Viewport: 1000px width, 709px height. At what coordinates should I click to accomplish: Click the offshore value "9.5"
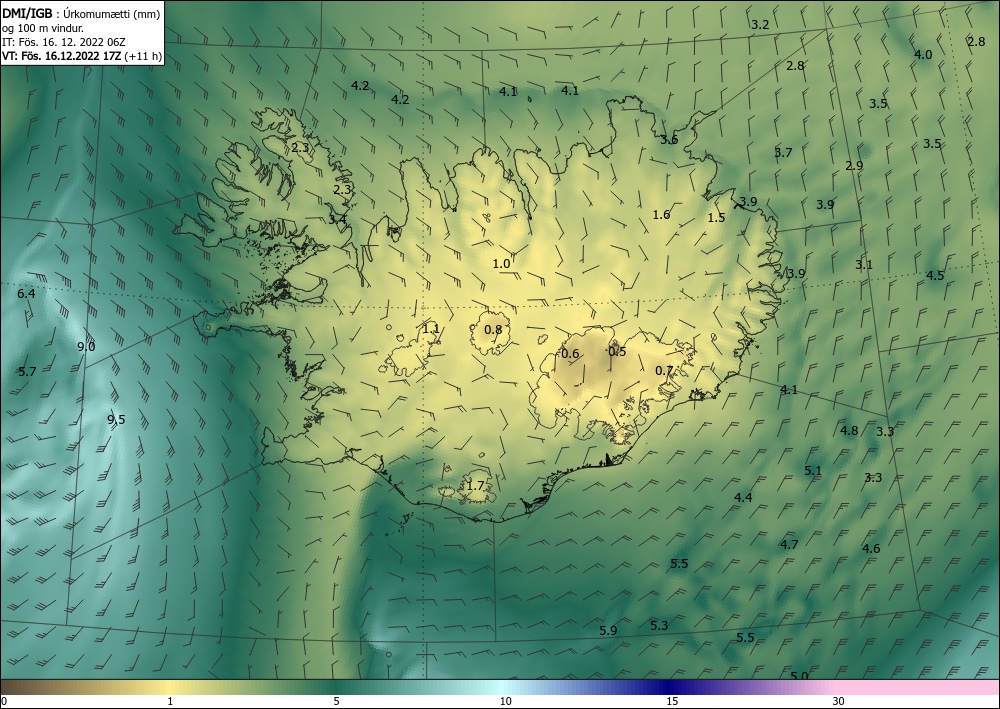tap(116, 420)
